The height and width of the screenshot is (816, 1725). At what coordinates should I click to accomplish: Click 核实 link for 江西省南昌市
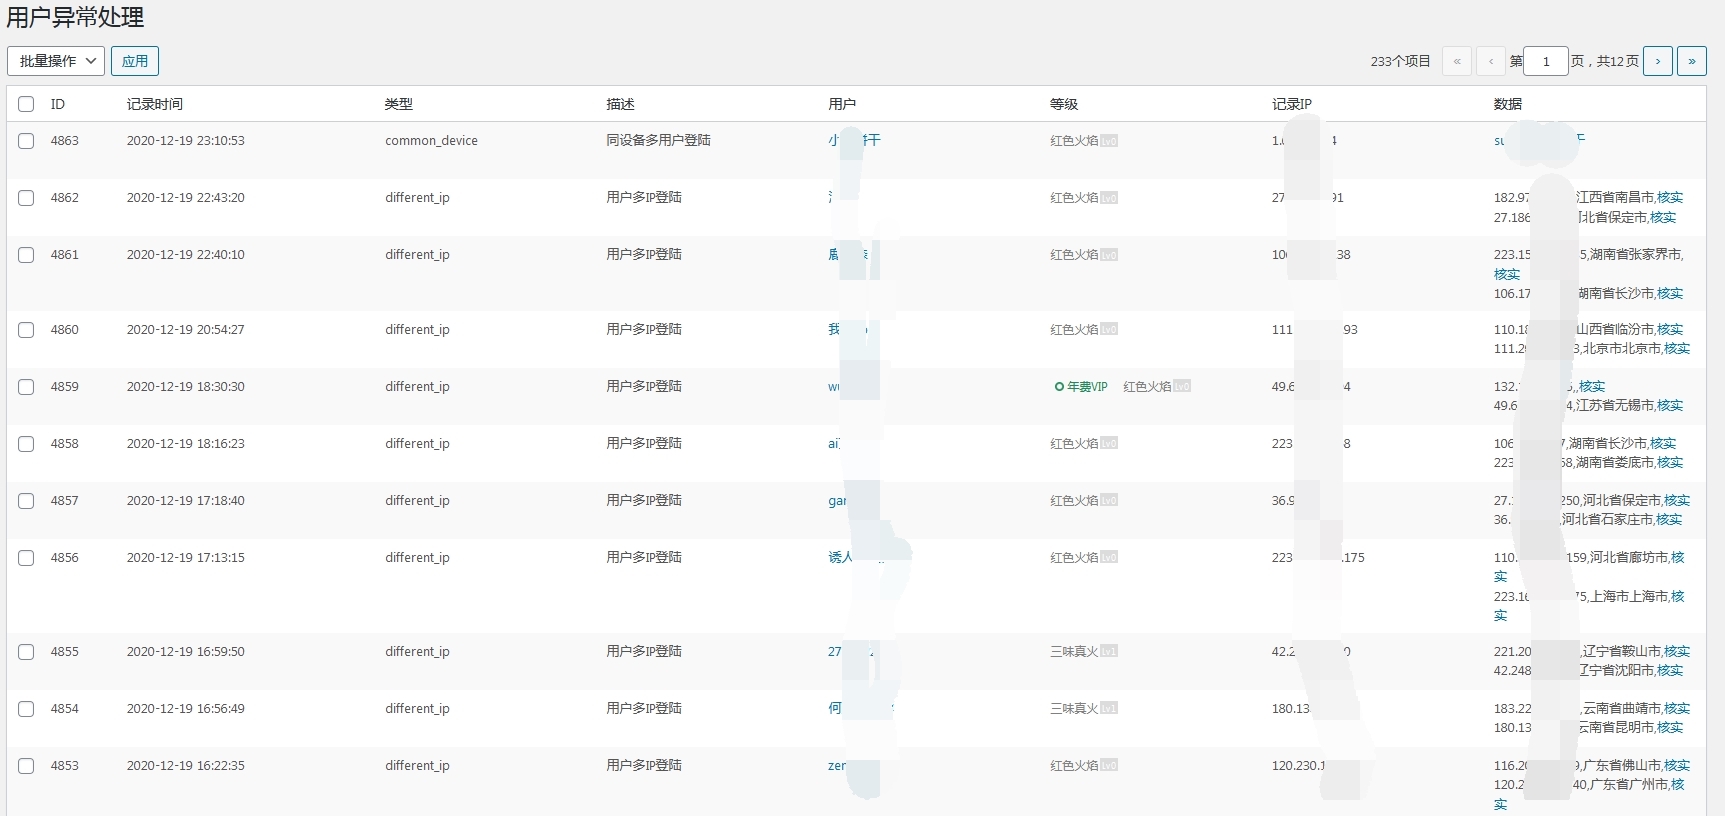(x=1669, y=198)
